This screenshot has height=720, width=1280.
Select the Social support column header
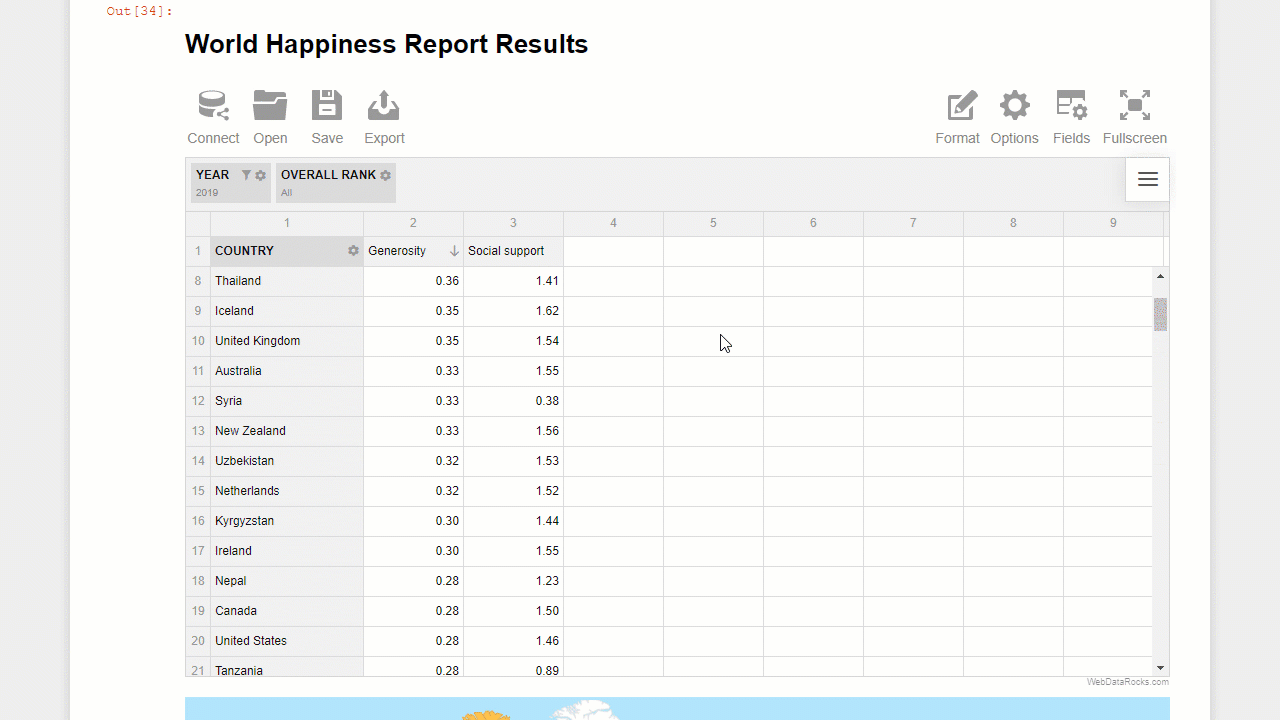513,251
